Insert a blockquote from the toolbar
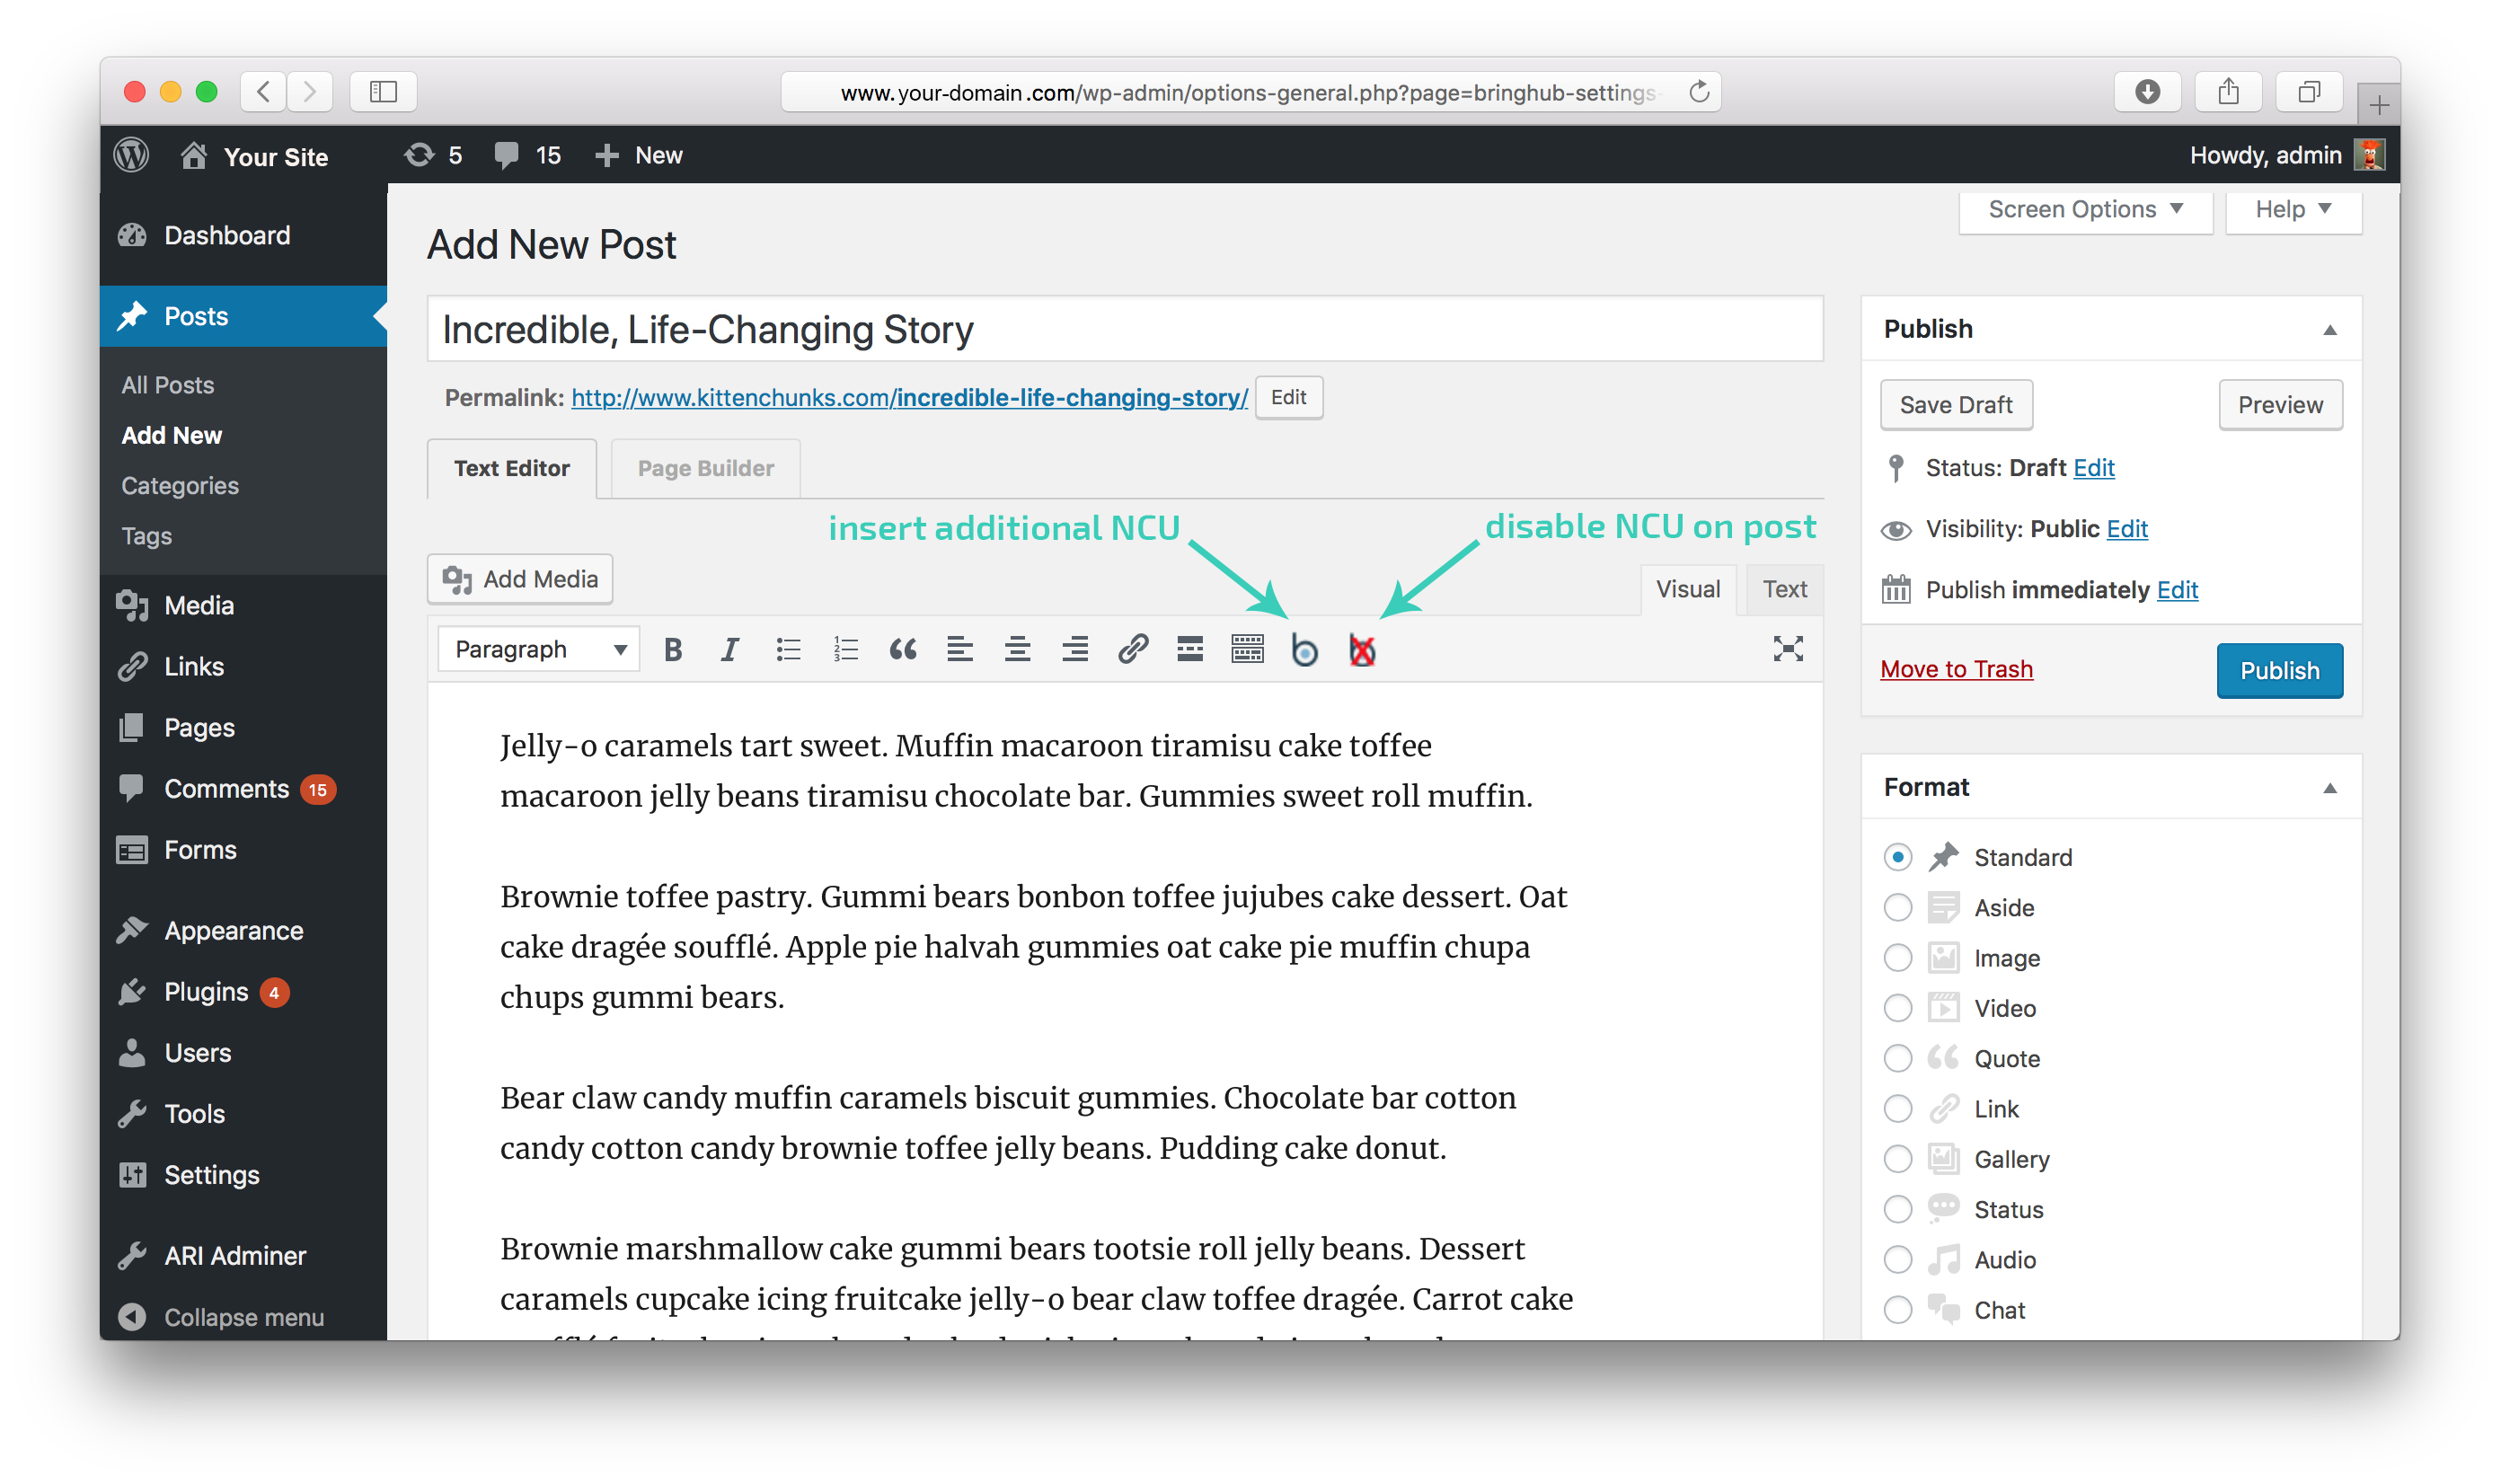 pyautogui.click(x=902, y=650)
